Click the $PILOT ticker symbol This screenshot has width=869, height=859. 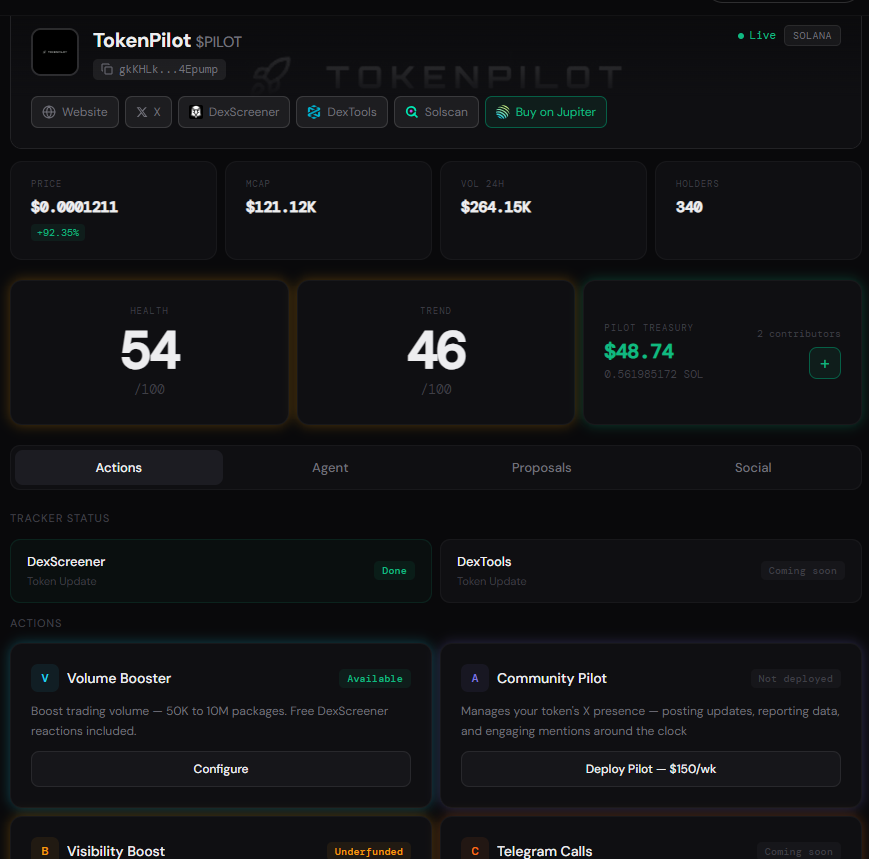[218, 42]
